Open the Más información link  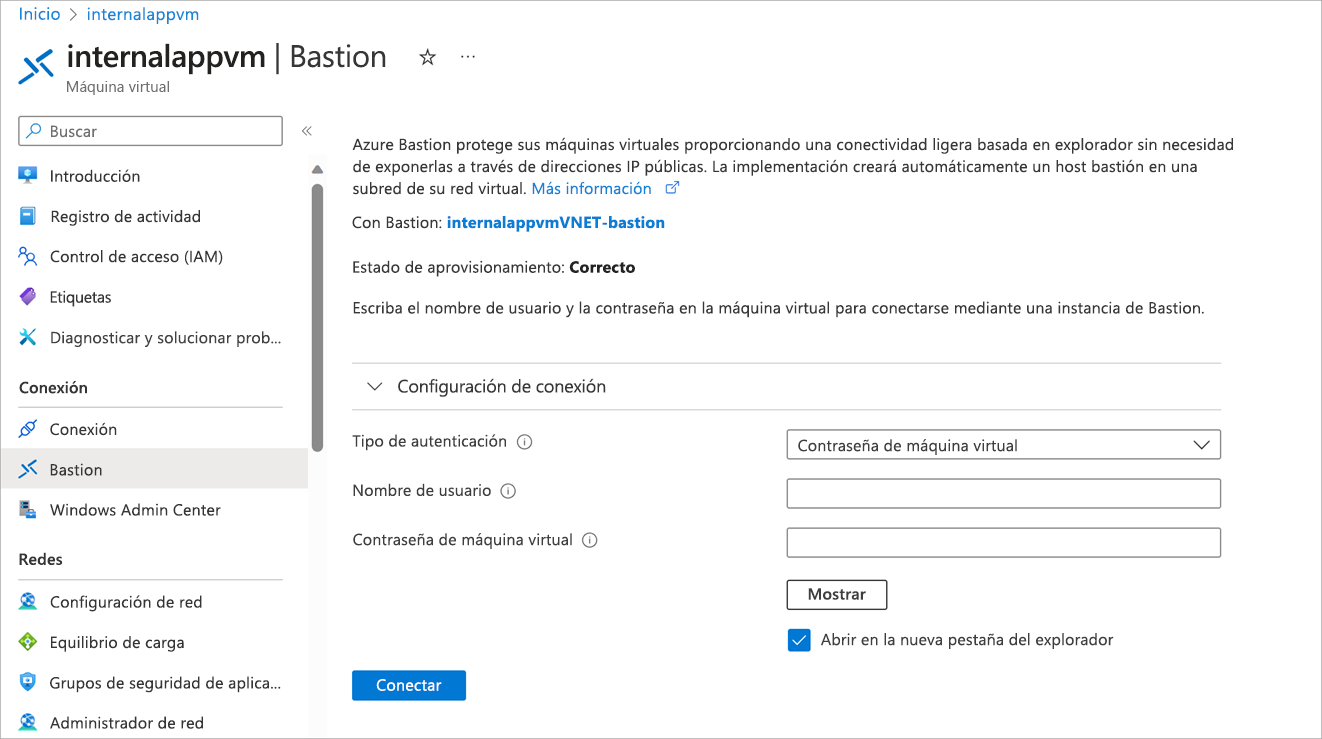591,188
